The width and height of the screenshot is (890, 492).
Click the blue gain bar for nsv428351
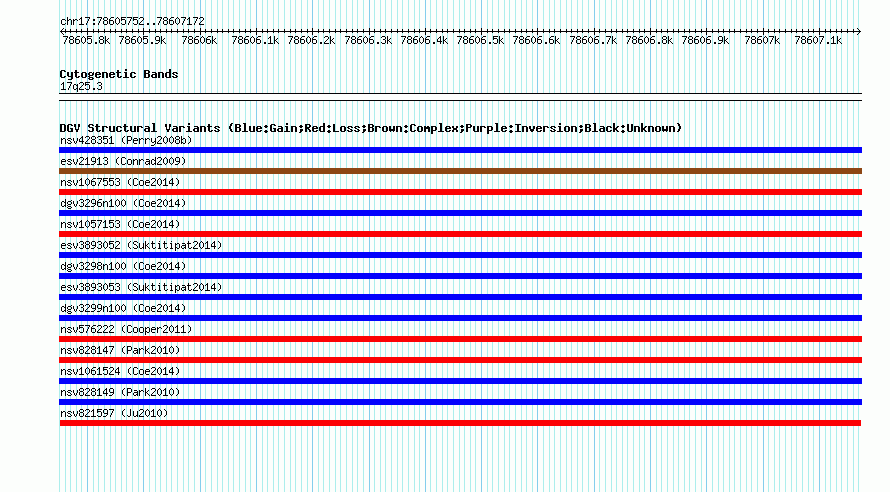[x=460, y=150]
